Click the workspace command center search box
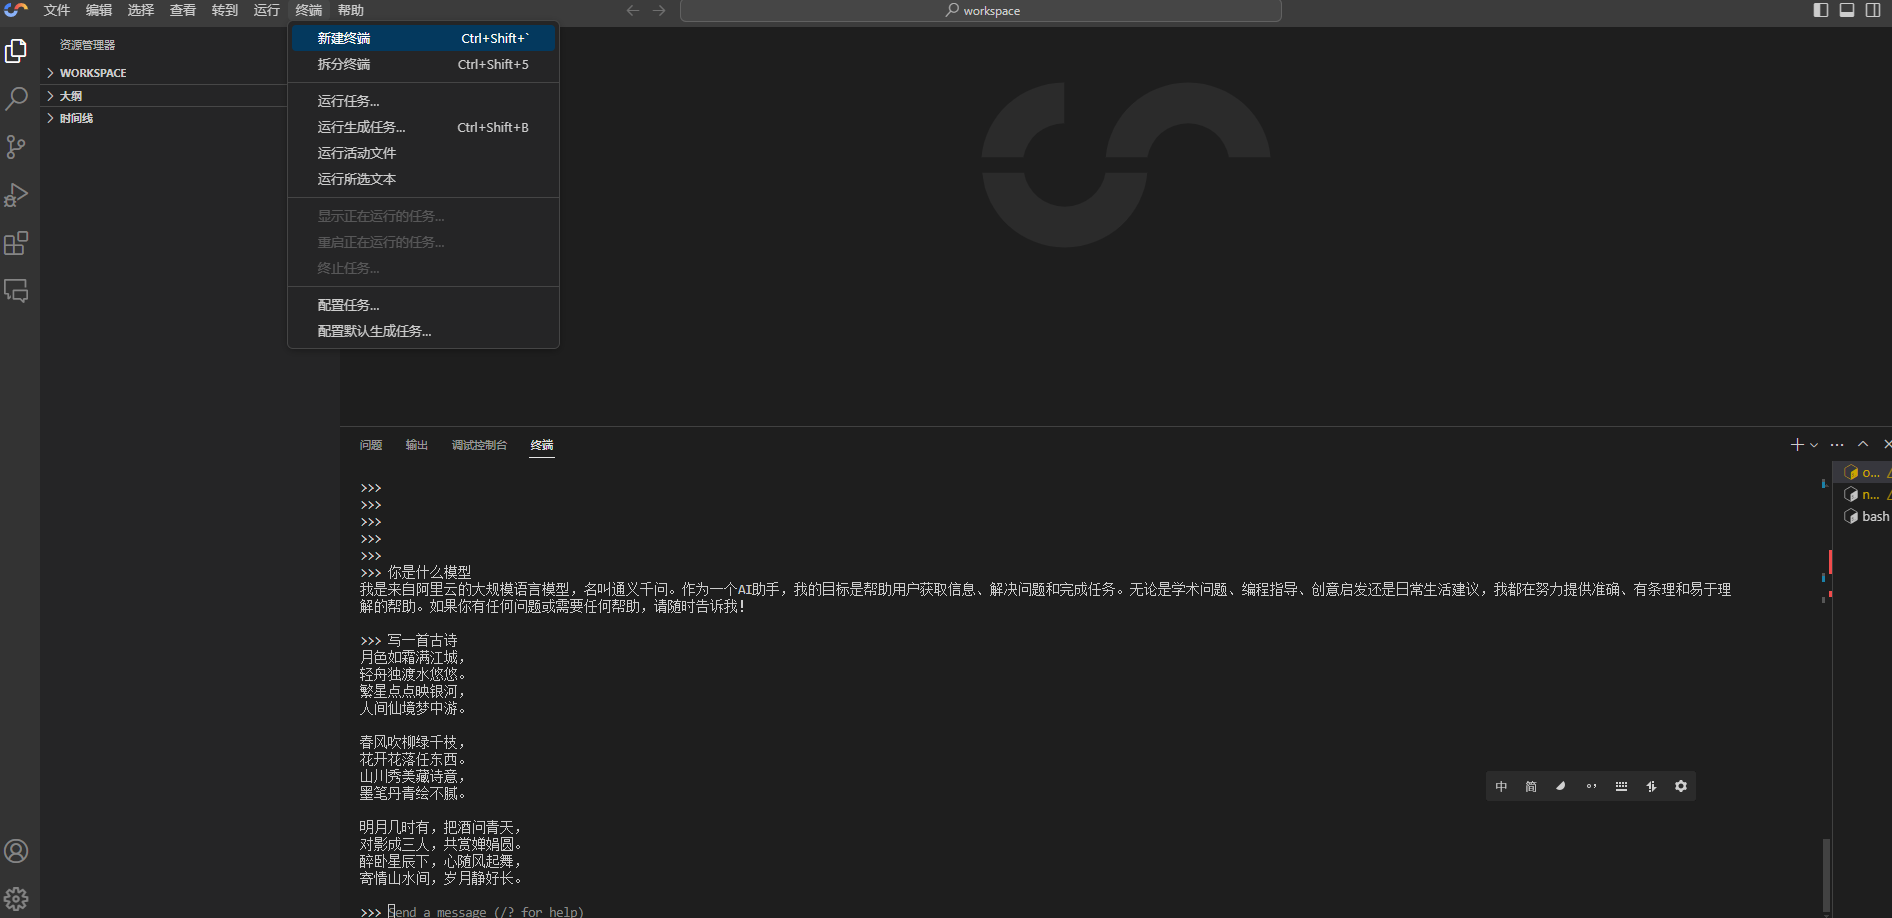Image resolution: width=1892 pixels, height=918 pixels. click(x=981, y=11)
